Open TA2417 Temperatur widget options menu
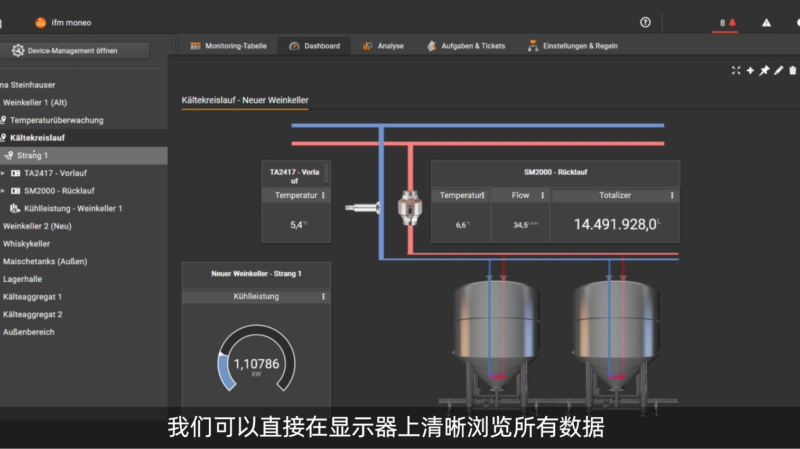 tap(323, 195)
